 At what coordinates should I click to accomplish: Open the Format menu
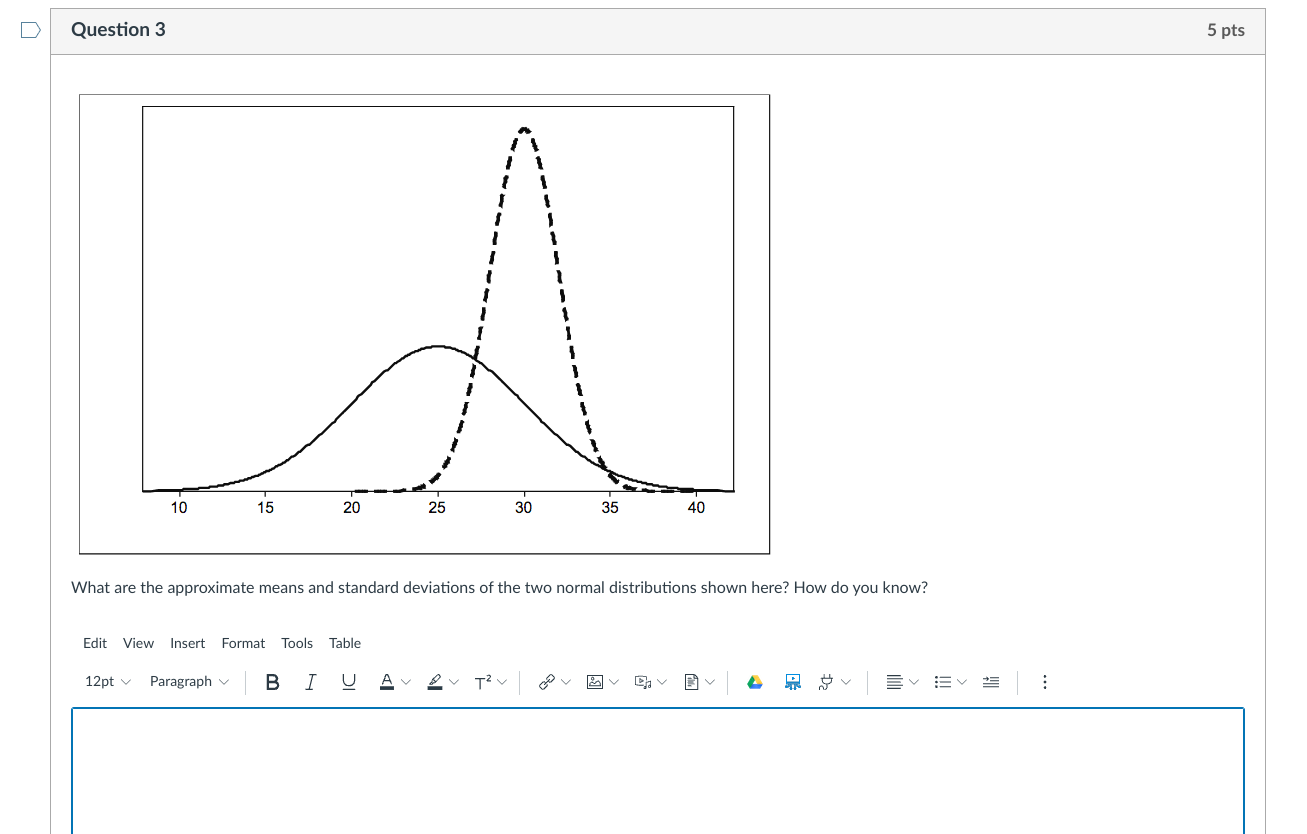pos(243,643)
